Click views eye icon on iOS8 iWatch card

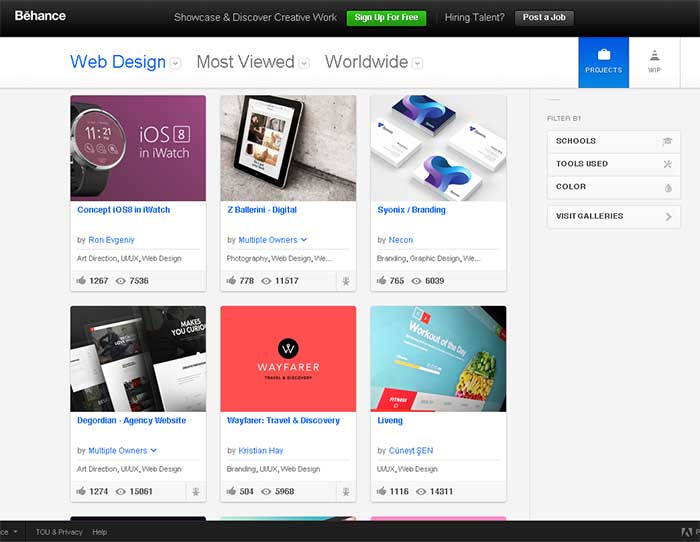click(x=121, y=281)
